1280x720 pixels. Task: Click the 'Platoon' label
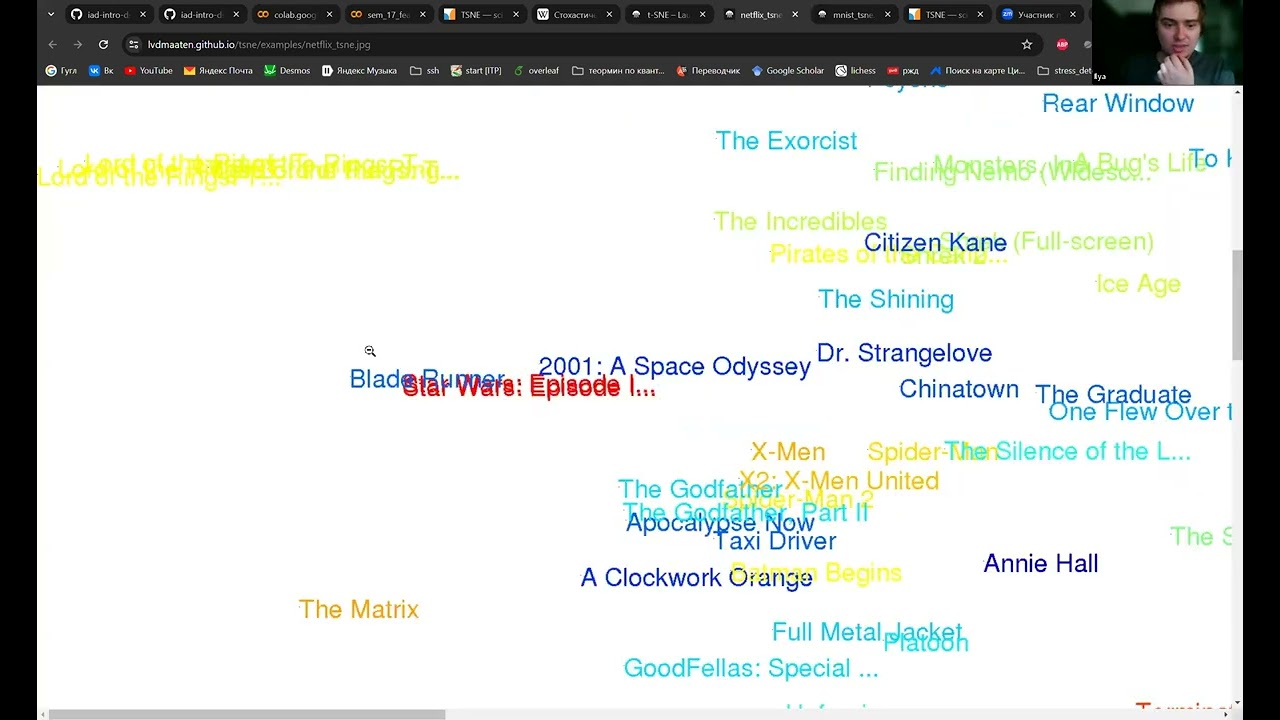coord(926,643)
